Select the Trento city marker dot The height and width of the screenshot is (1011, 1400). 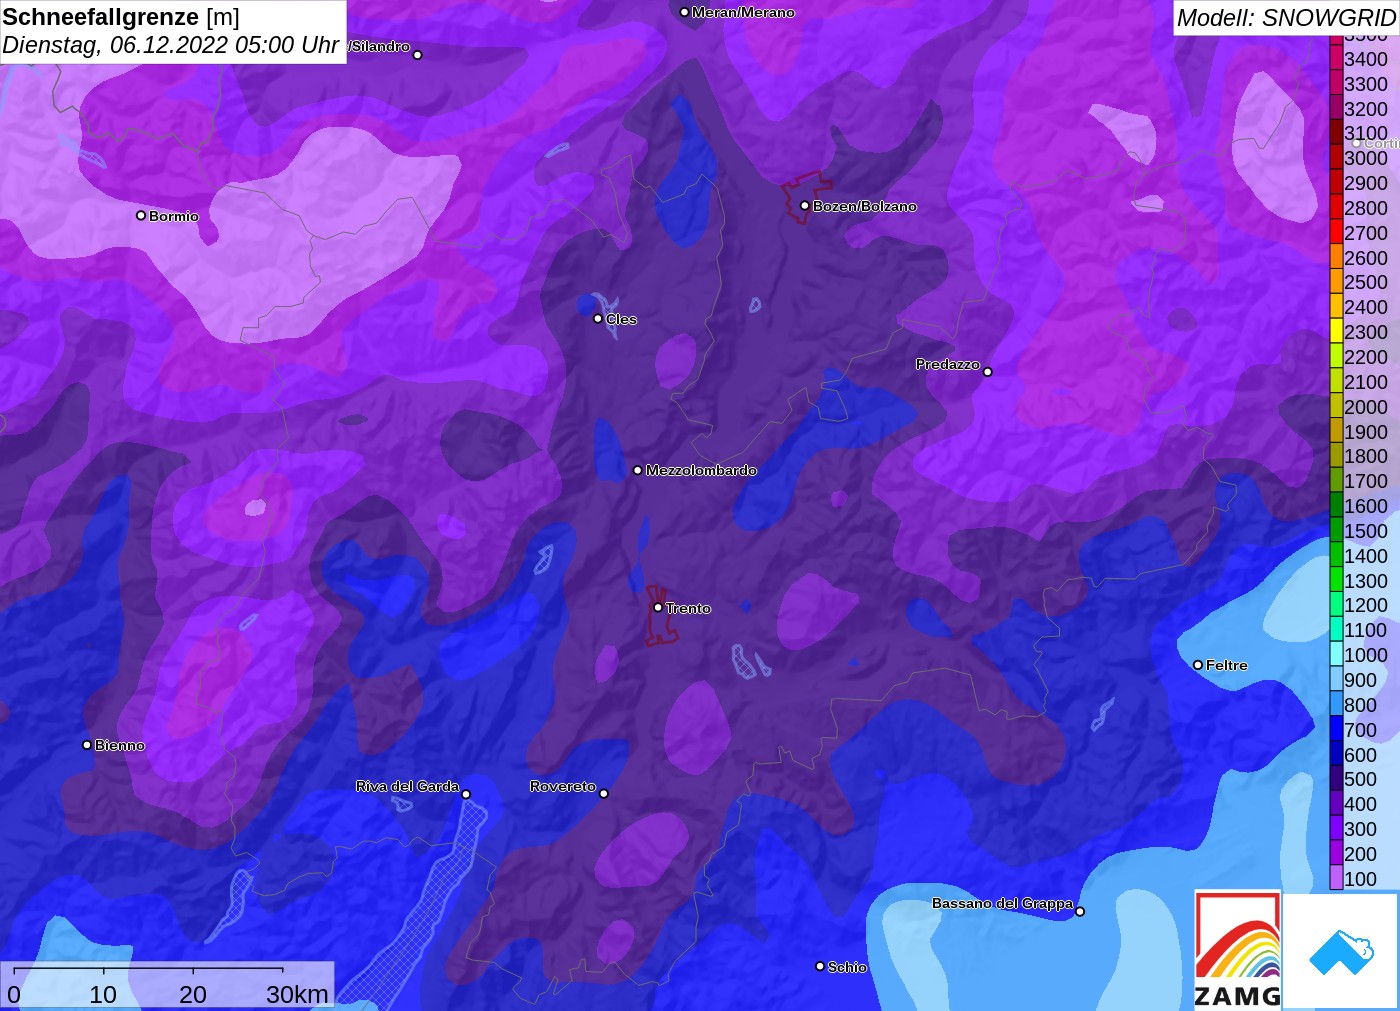click(658, 607)
